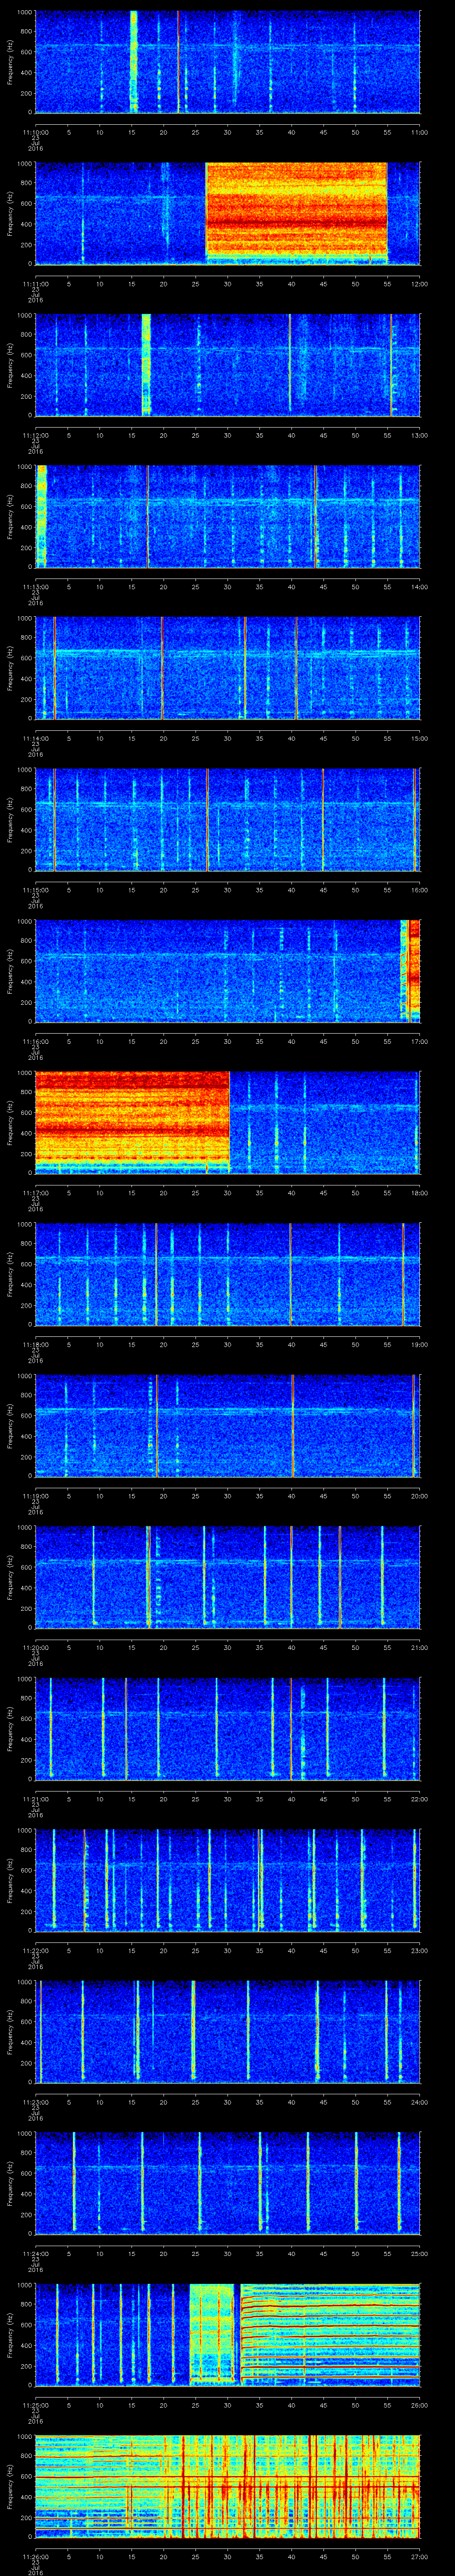Click the 11:19:00 start time label
This screenshot has height=2576, width=455.
coord(35,1496)
